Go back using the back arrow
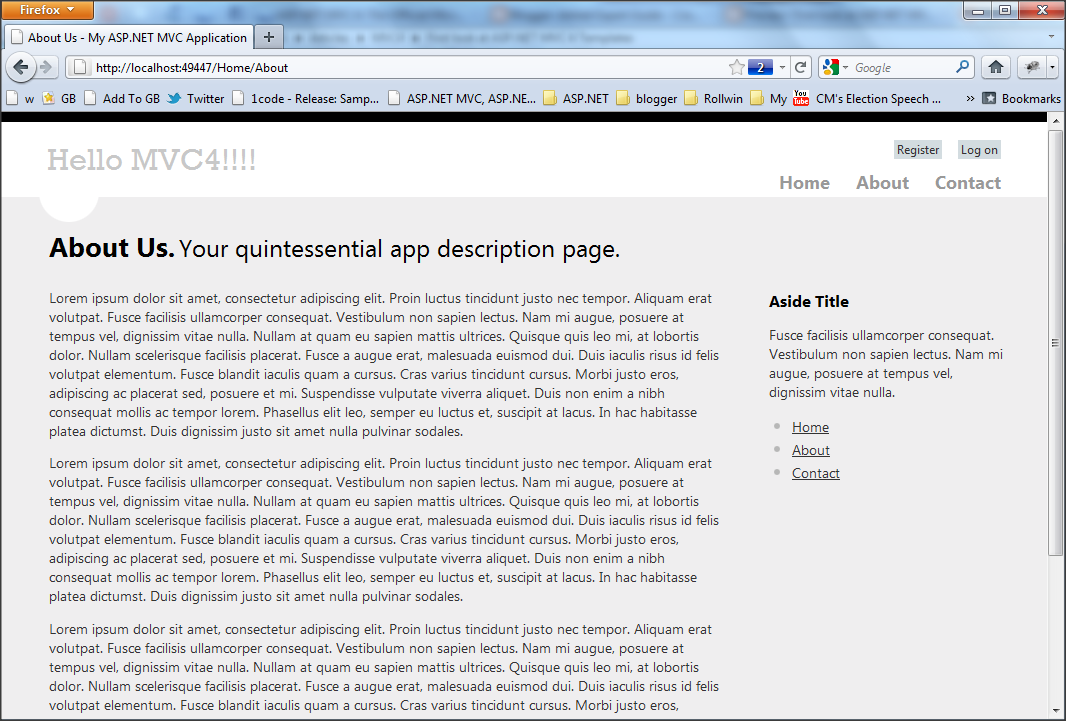The image size is (1066, 721). pyautogui.click(x=22, y=67)
